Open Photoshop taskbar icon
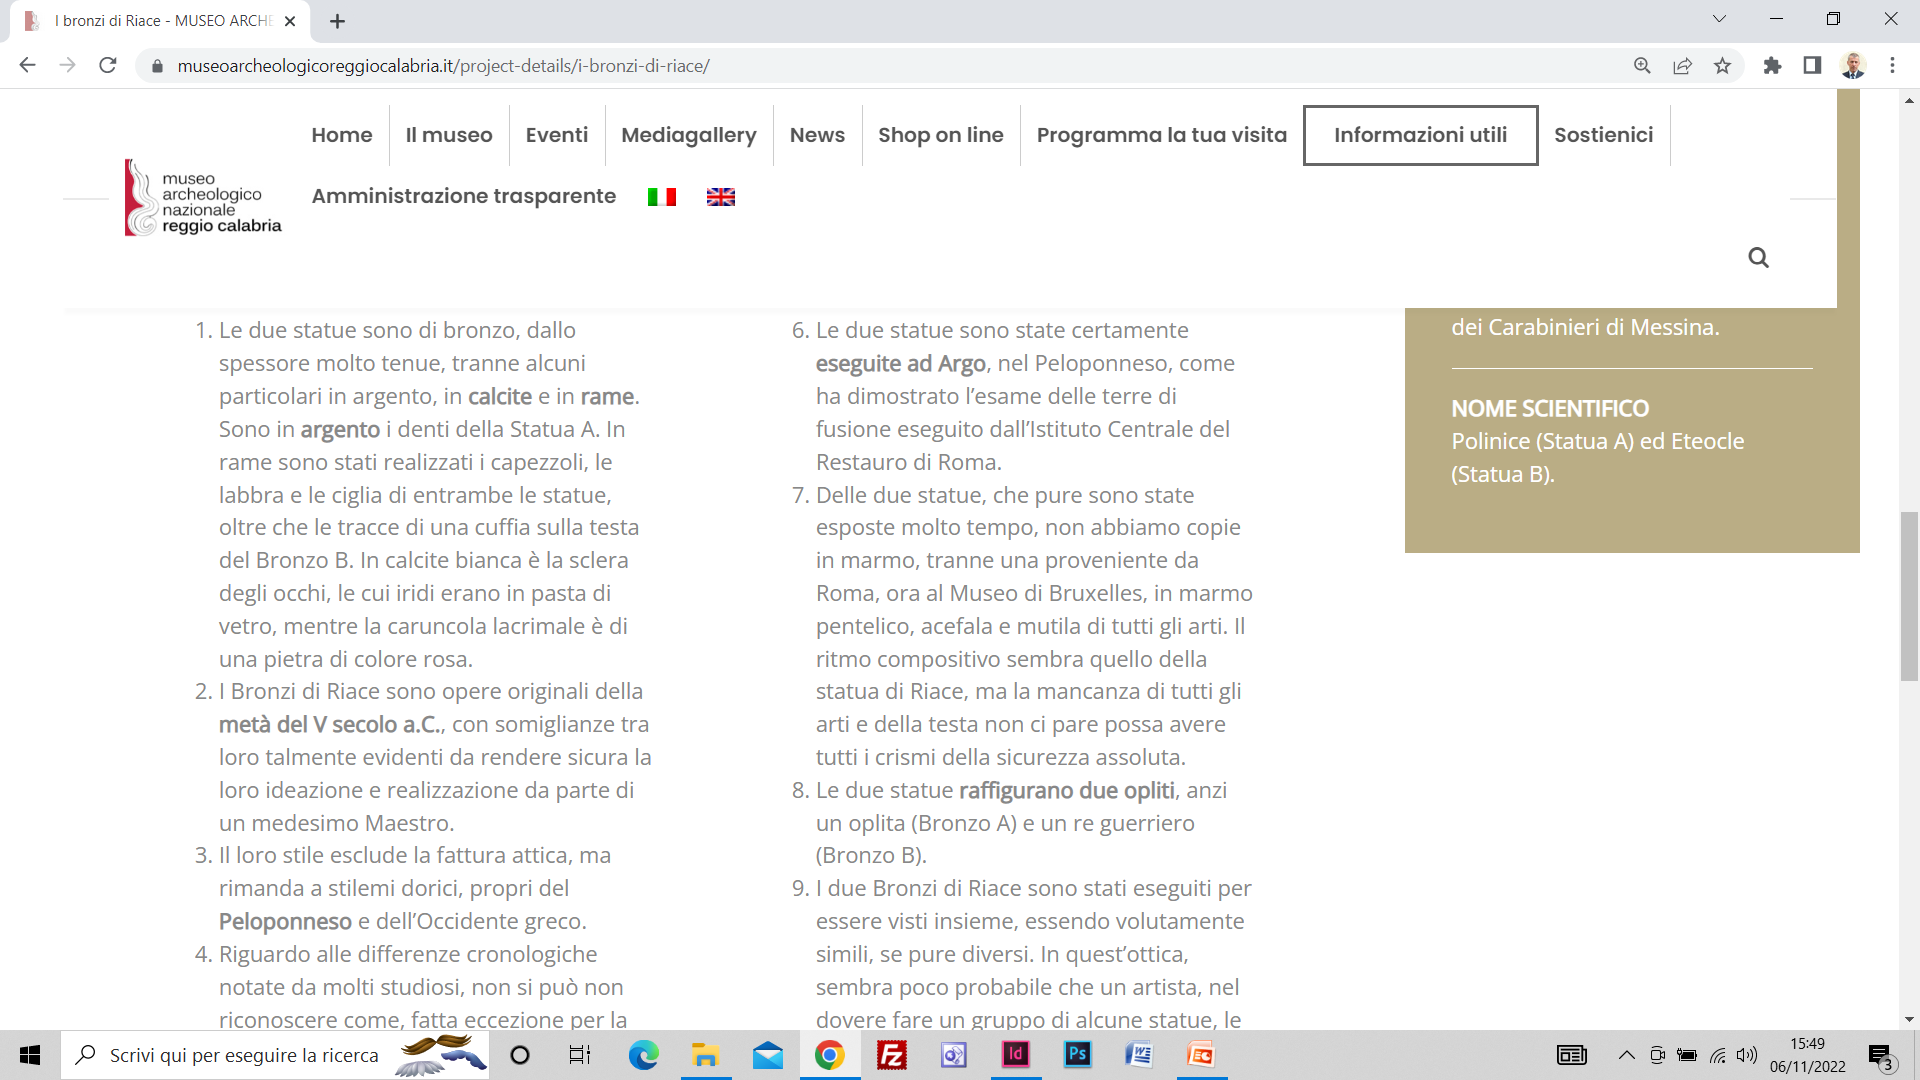Viewport: 1920px width, 1080px height. (x=1077, y=1055)
